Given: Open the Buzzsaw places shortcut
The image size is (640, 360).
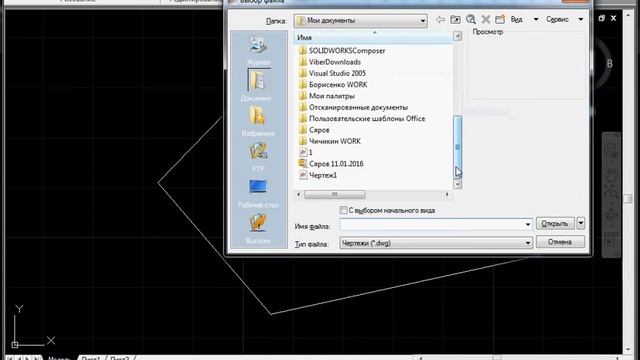Looking at the screenshot, I should tap(258, 229).
